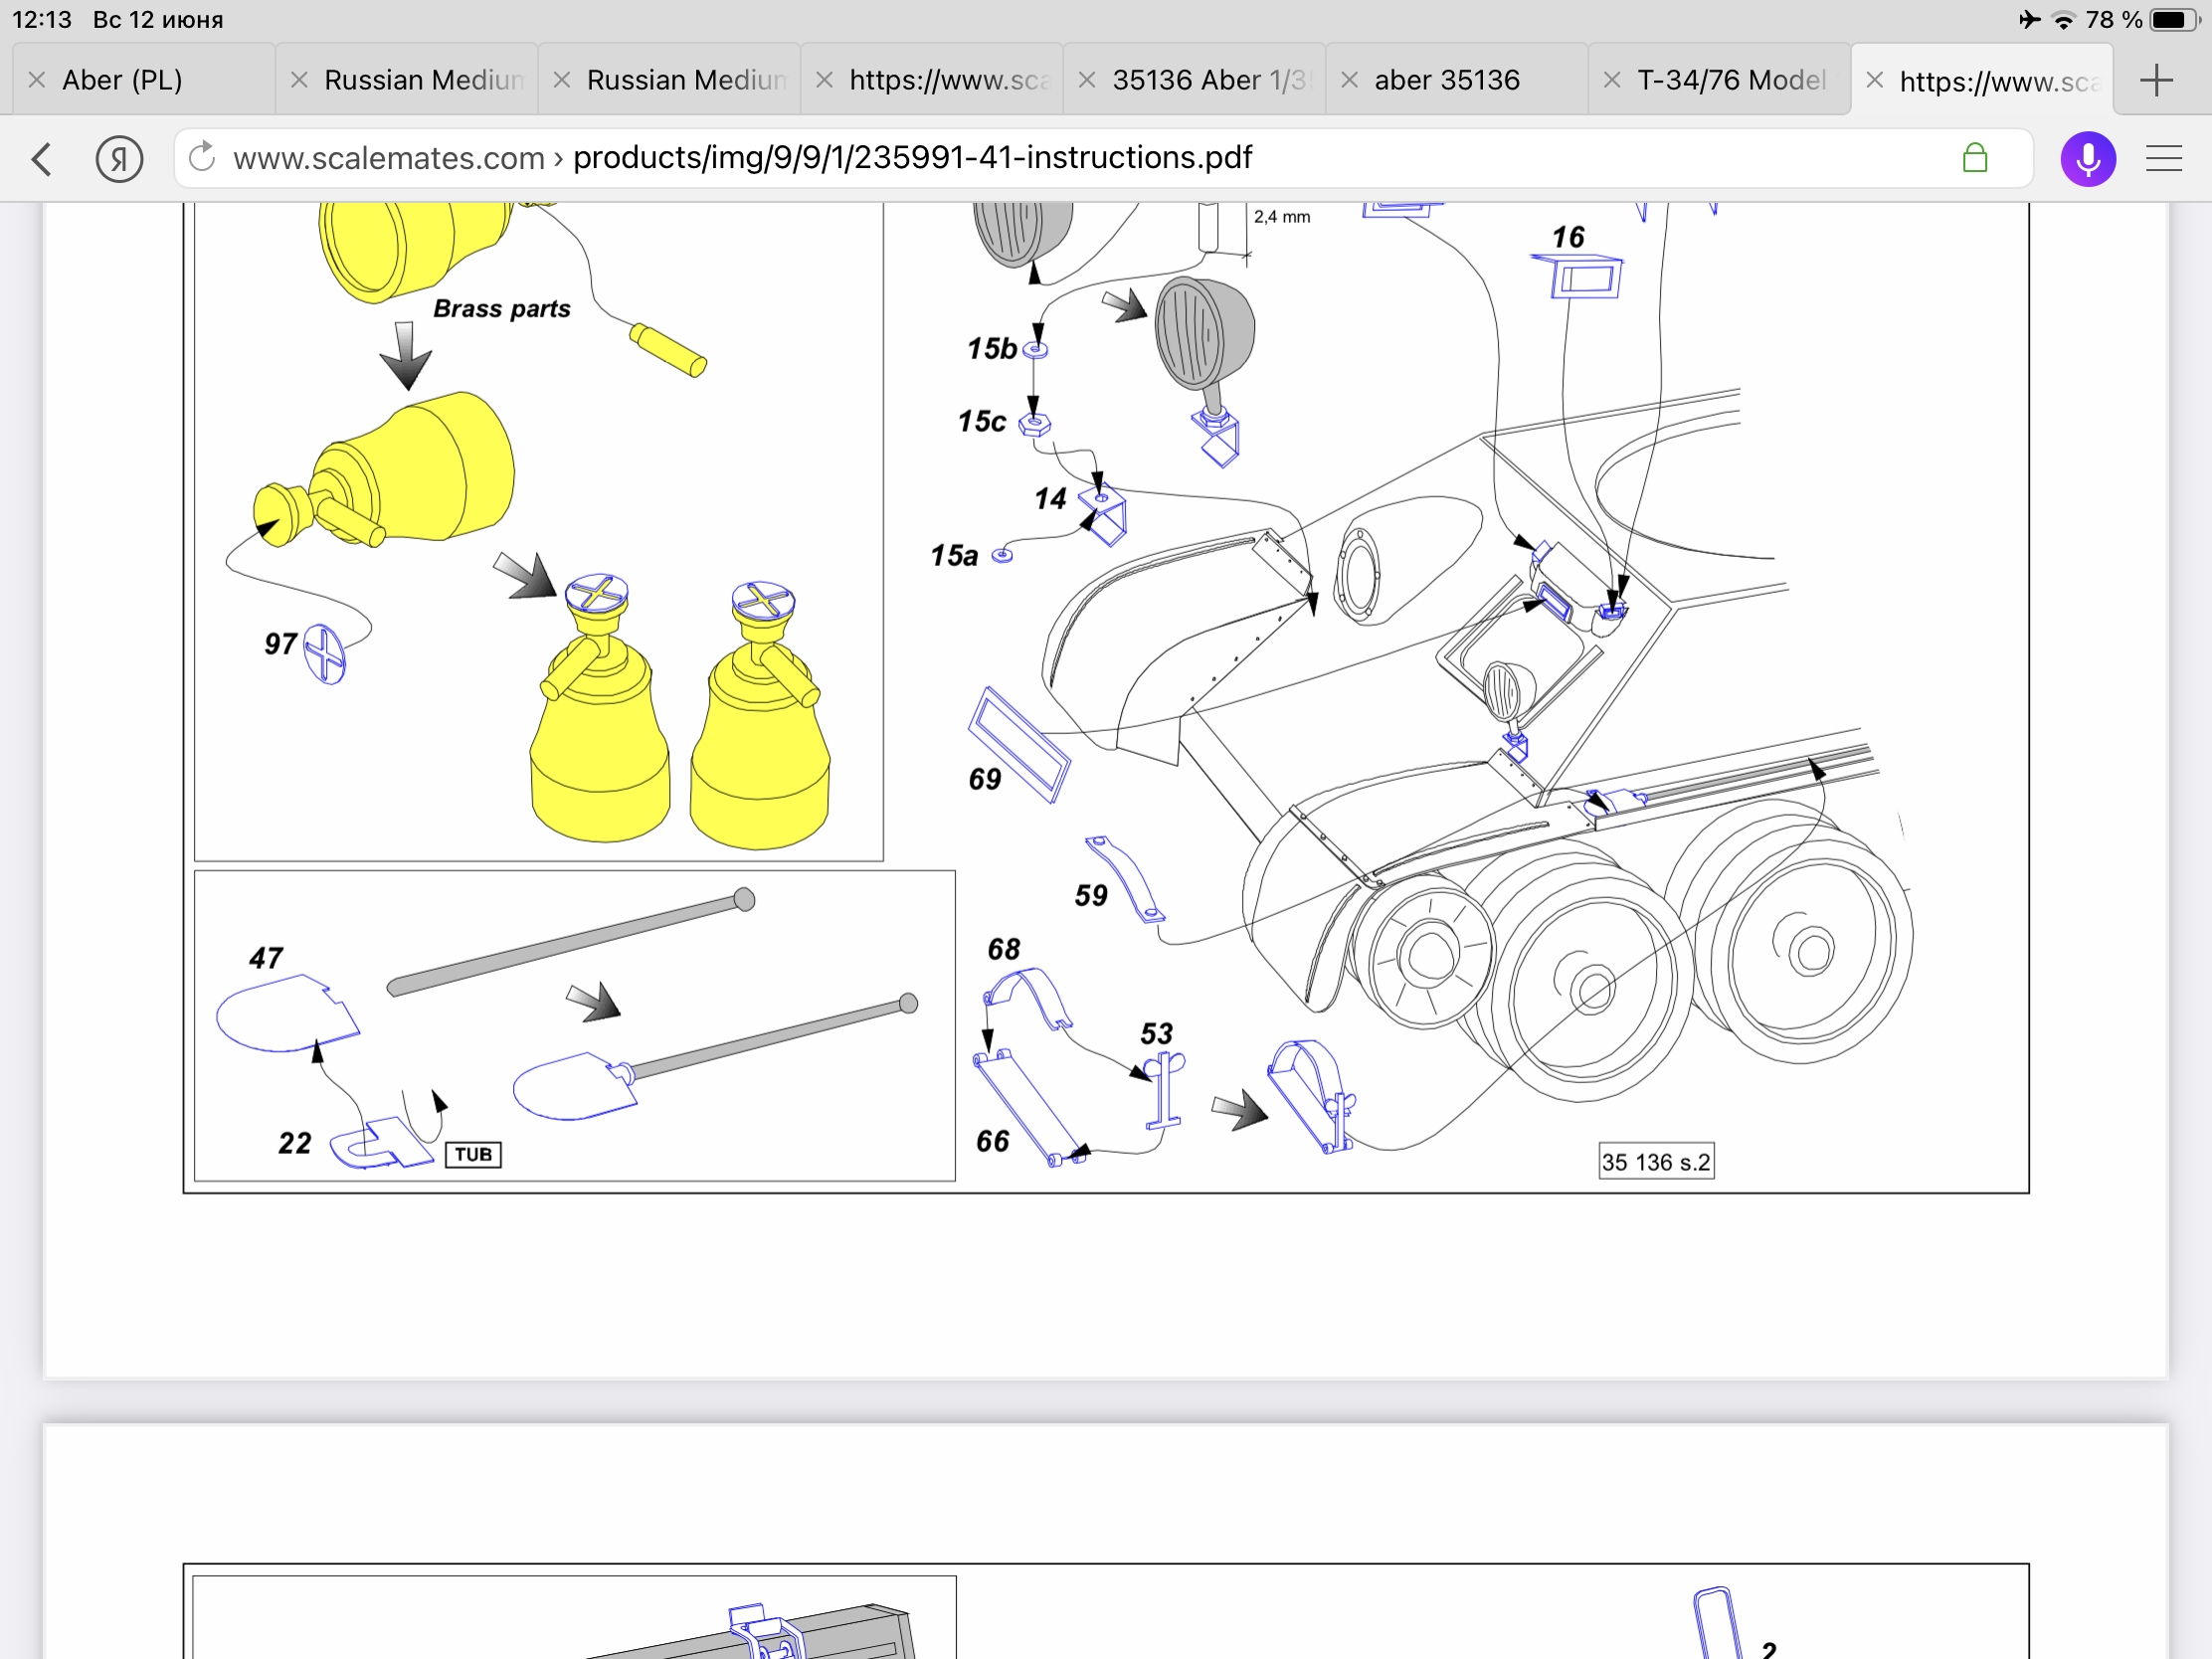Tap the 35 136 s.2 page label
The width and height of the screenshot is (2212, 1659).
tap(1655, 1161)
